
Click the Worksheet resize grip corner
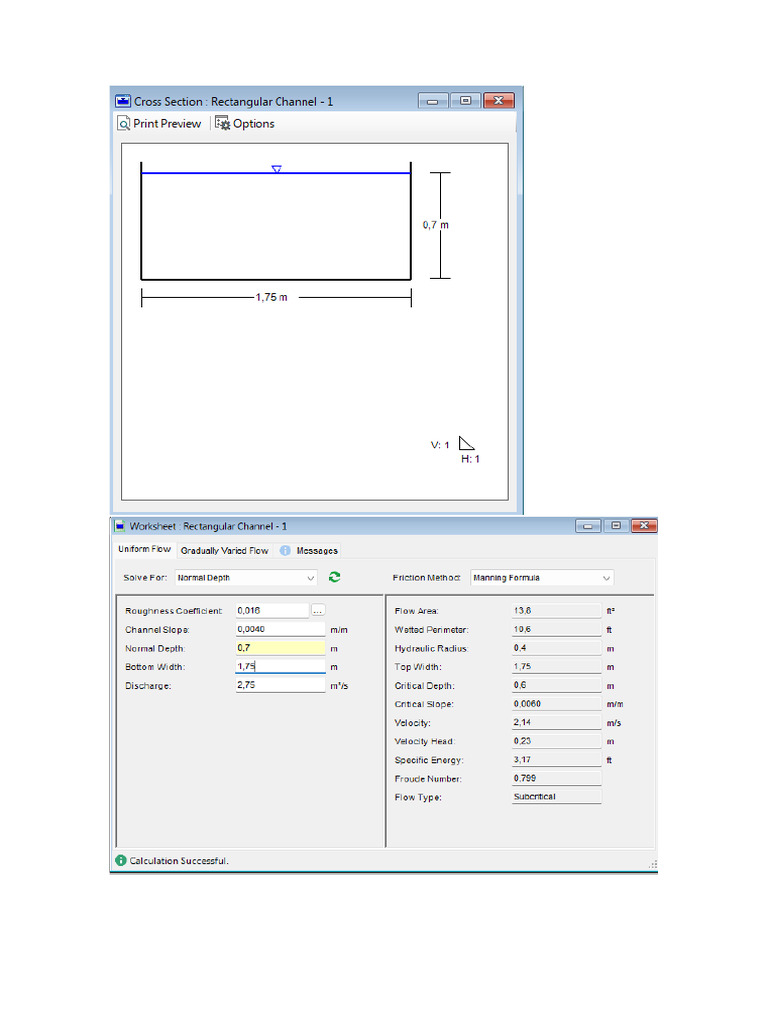tap(652, 864)
